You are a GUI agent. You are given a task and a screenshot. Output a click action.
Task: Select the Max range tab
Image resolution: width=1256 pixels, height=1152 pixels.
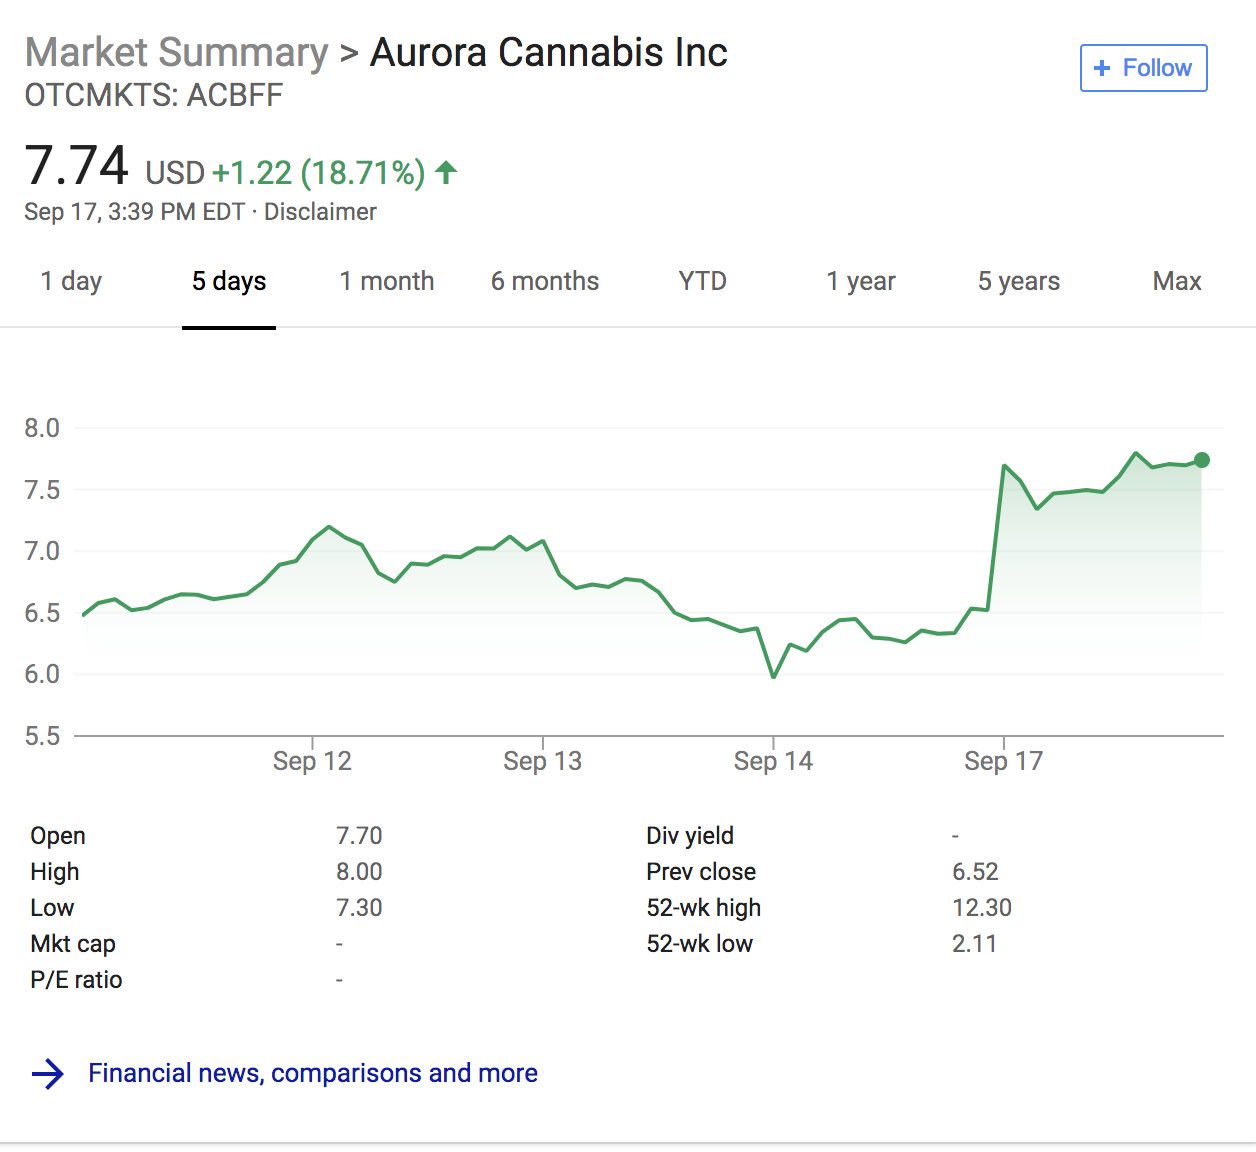pyautogui.click(x=1176, y=281)
